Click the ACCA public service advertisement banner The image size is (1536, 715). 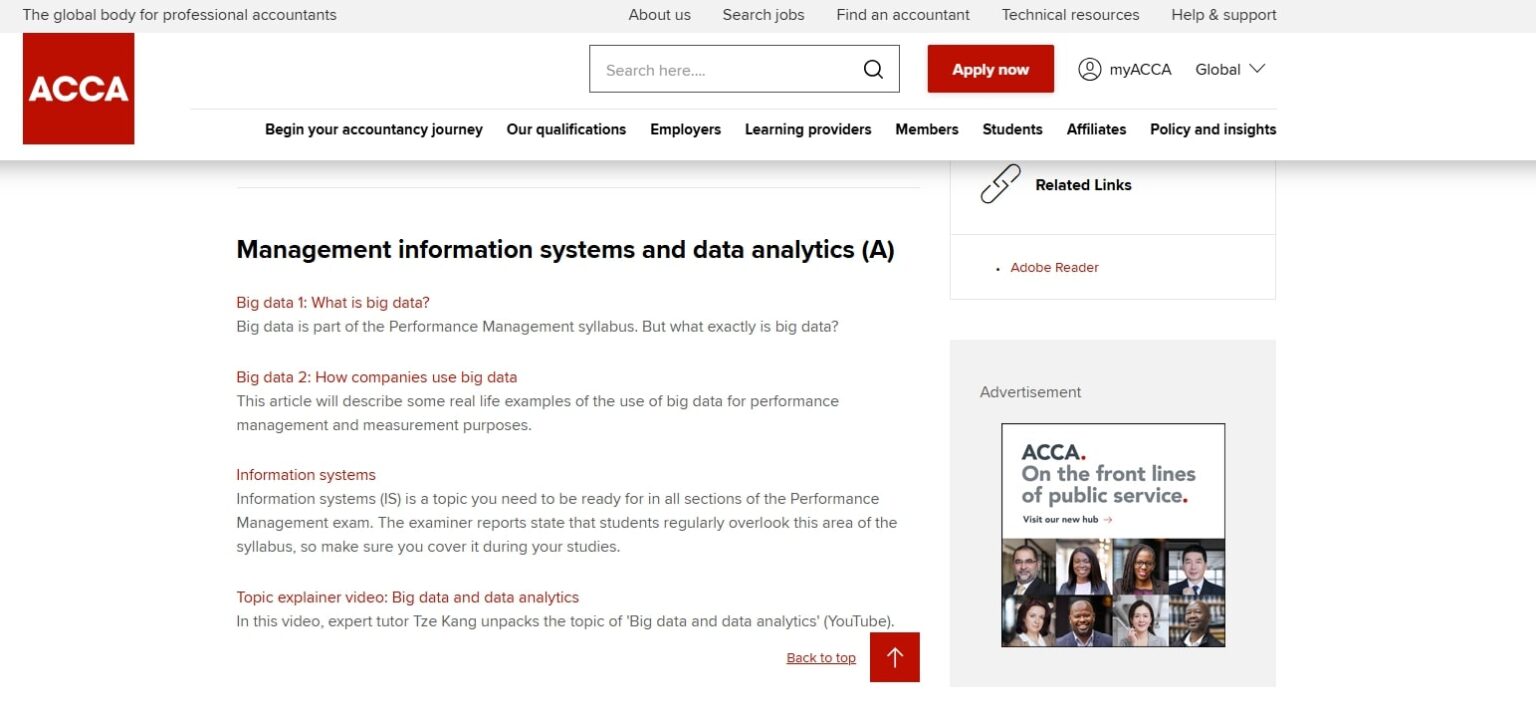point(1112,535)
